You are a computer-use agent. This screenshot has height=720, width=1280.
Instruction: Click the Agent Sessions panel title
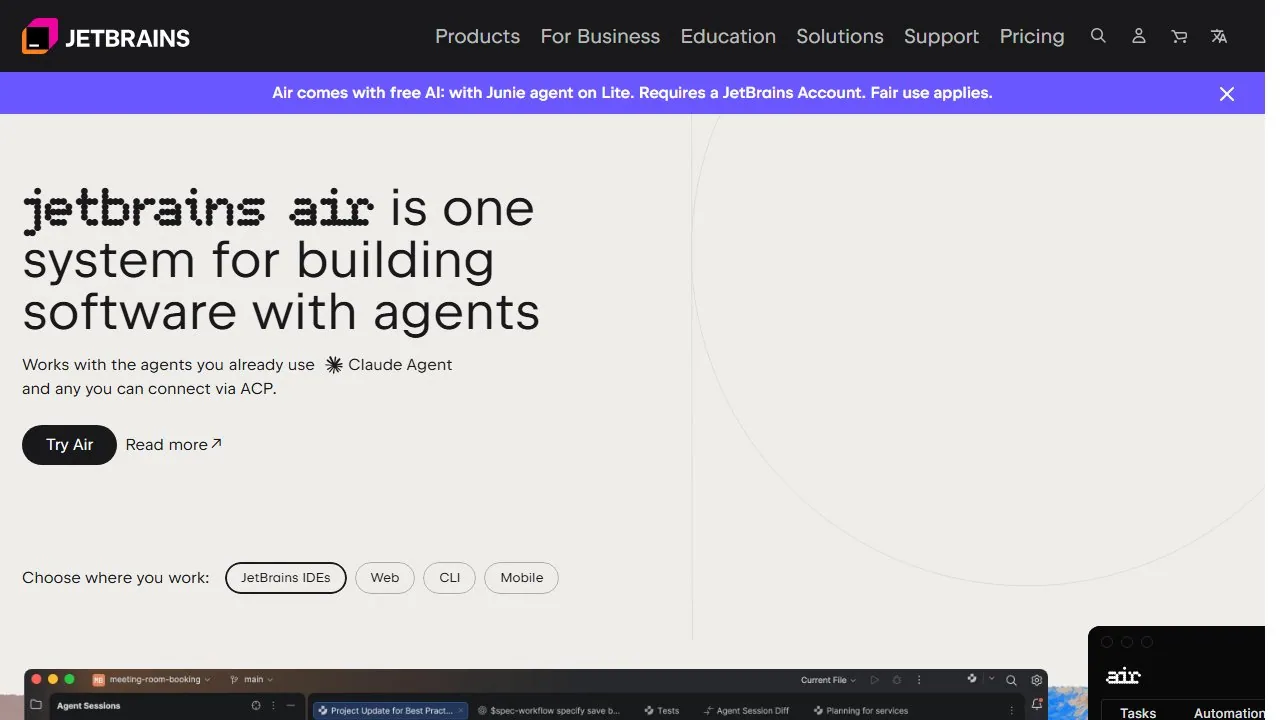point(88,706)
